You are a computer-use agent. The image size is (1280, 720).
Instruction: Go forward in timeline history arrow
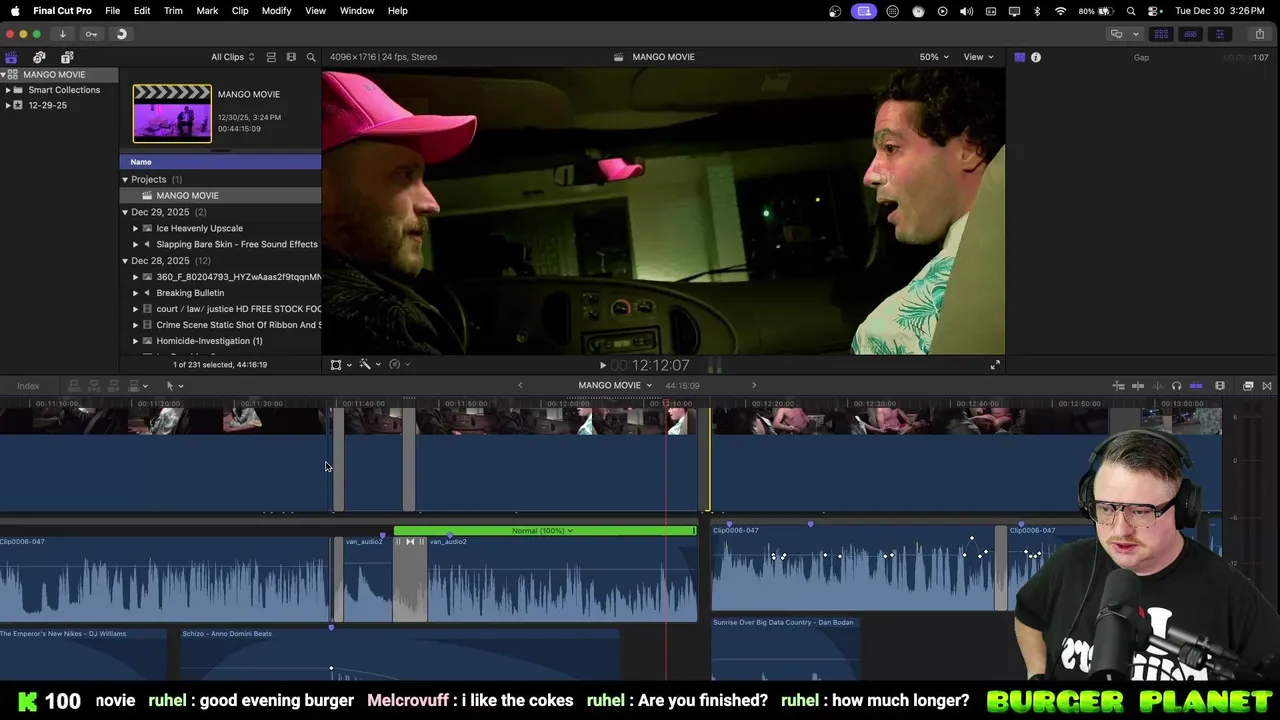754,385
